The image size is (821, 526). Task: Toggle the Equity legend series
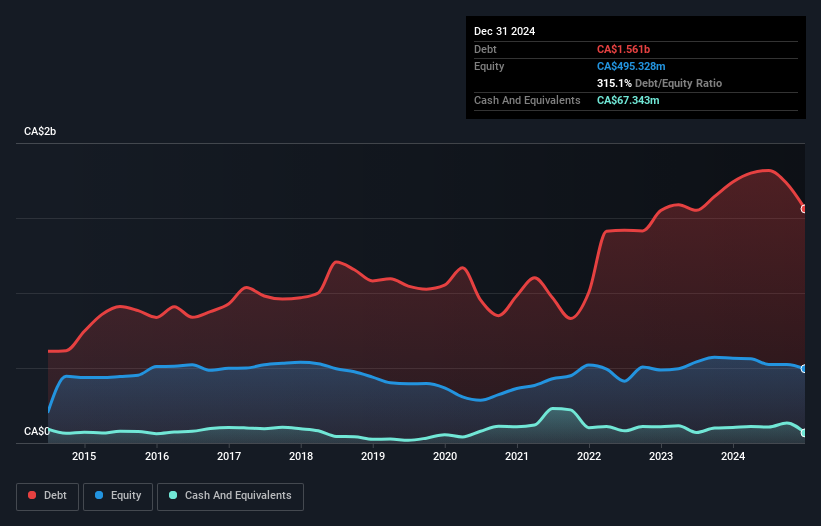118,496
